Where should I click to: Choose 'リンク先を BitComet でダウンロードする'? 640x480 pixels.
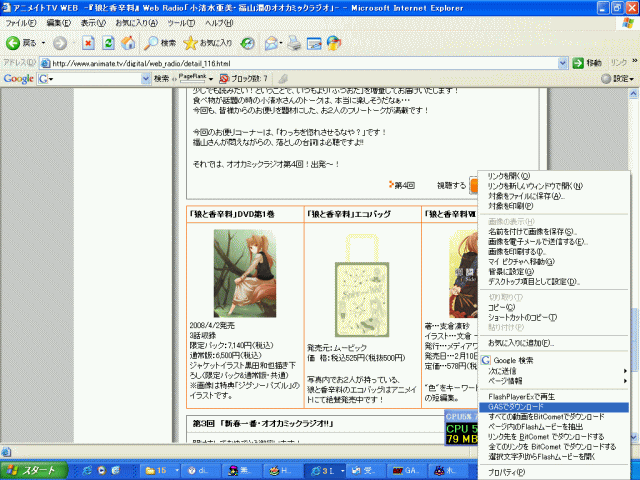point(553,437)
